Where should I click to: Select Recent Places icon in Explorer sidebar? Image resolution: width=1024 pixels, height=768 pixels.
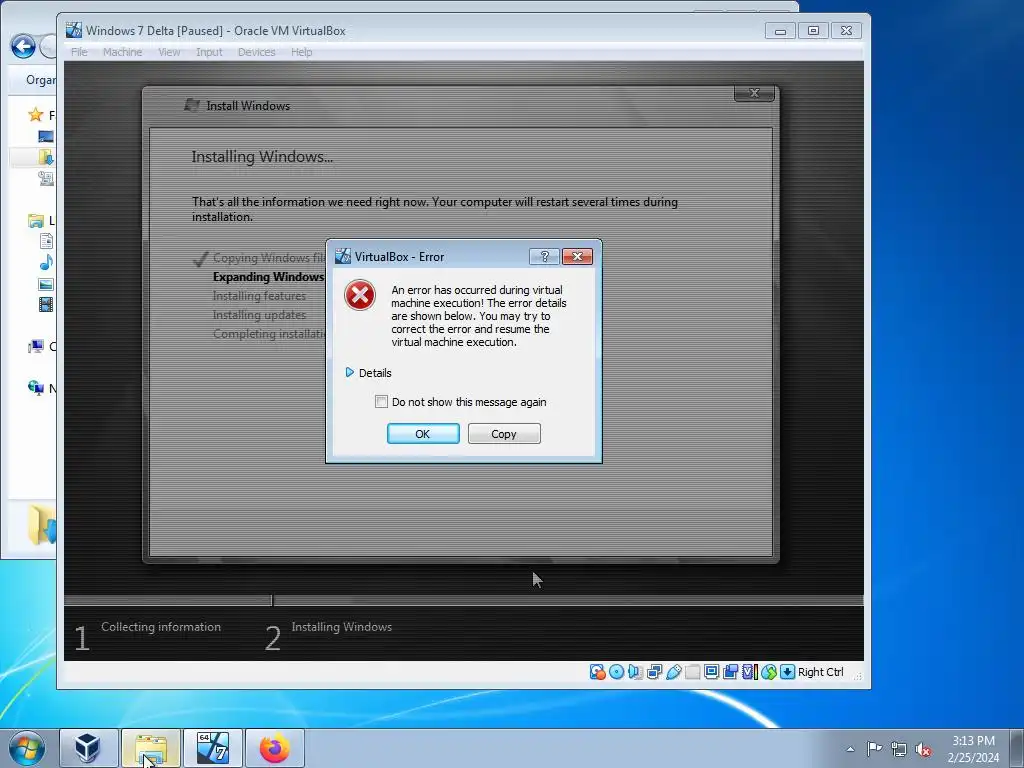coord(46,178)
